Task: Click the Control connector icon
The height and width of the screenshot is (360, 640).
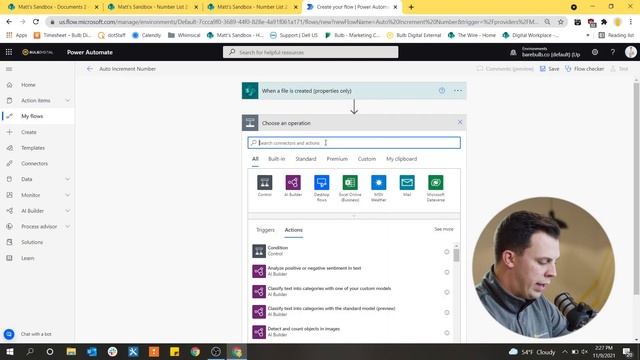Action: point(264,182)
